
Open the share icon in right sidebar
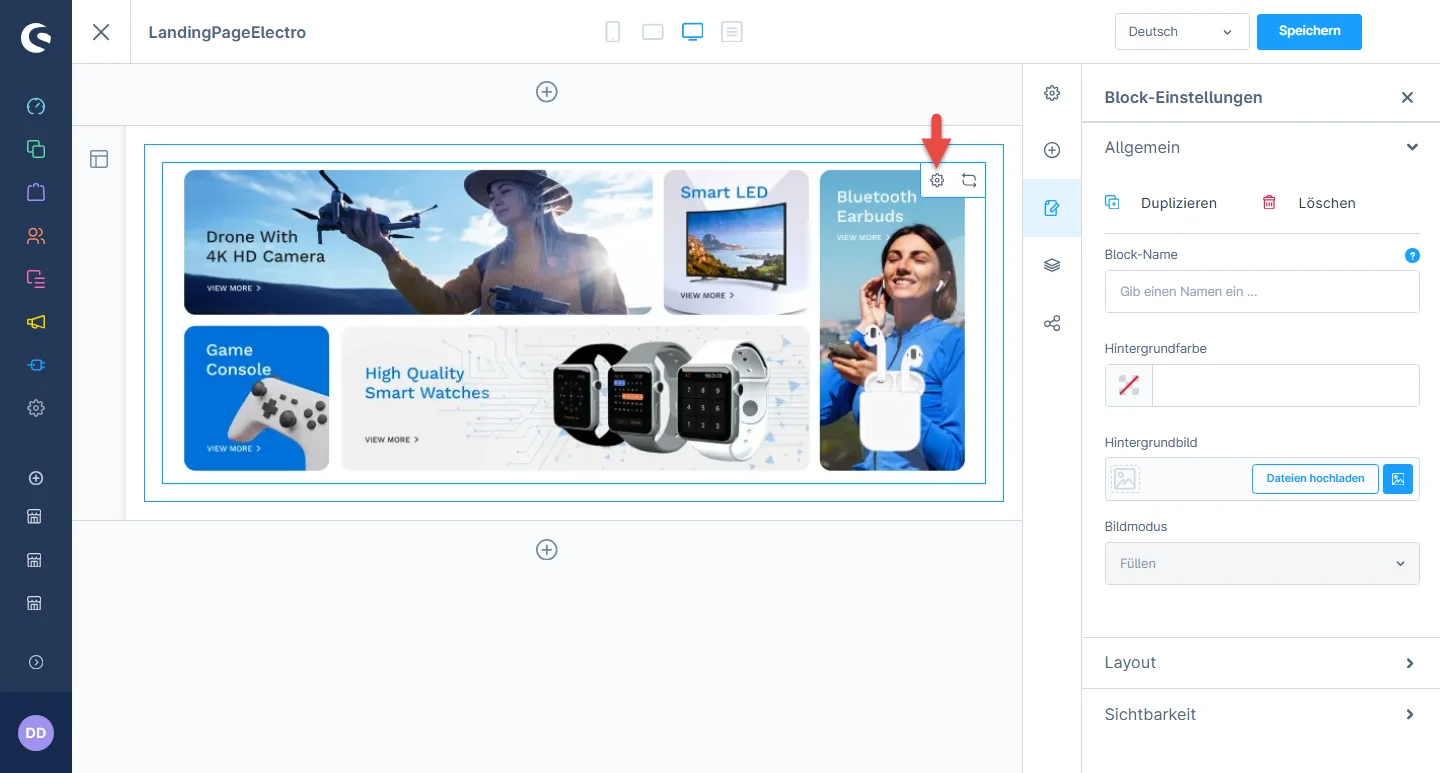click(1052, 324)
